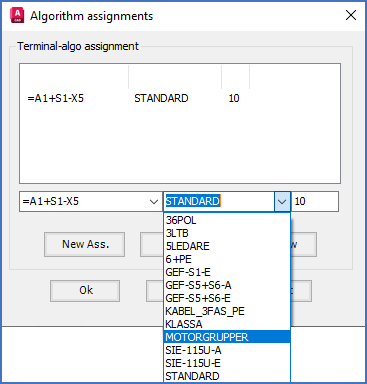Confirm with the Ok button

coord(85,291)
